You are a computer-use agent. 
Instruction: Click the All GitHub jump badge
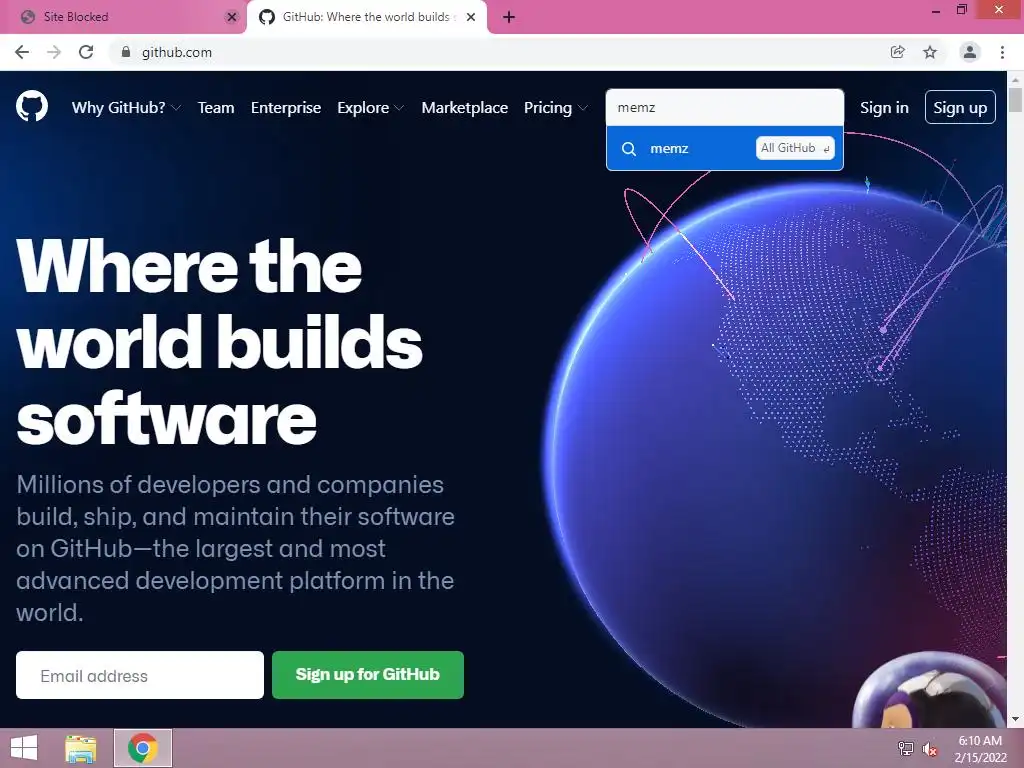(x=795, y=148)
